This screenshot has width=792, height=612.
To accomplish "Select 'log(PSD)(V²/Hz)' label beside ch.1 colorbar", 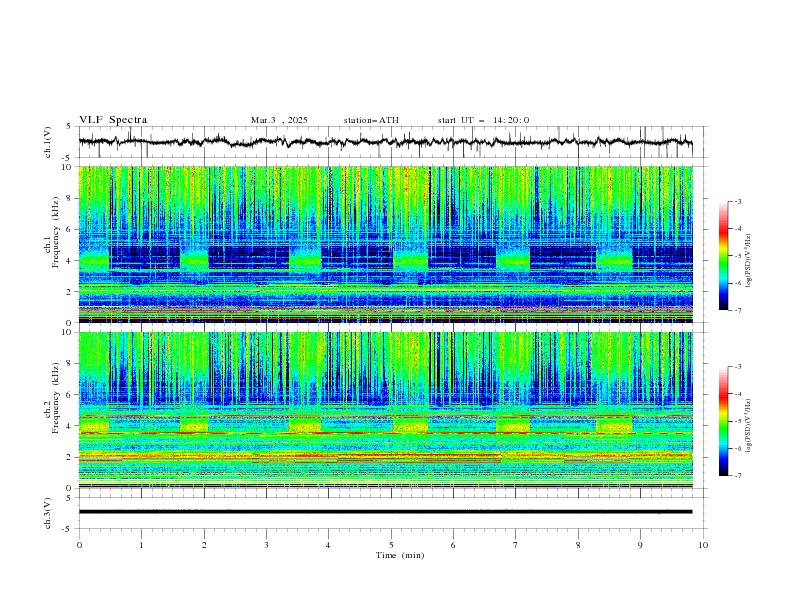I will (x=748, y=261).
